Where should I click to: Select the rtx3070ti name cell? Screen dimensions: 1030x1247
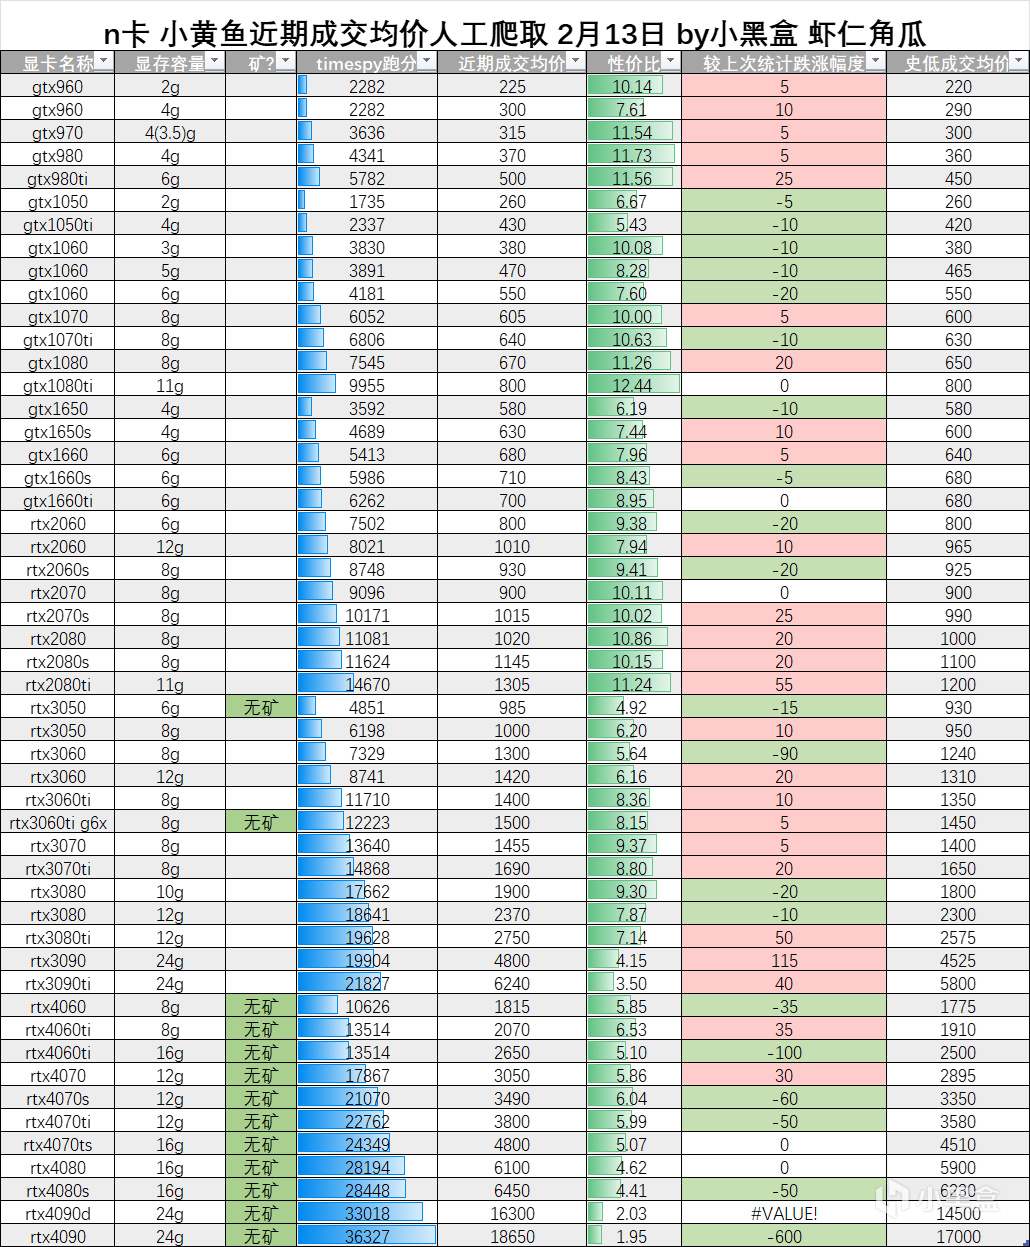point(57,869)
